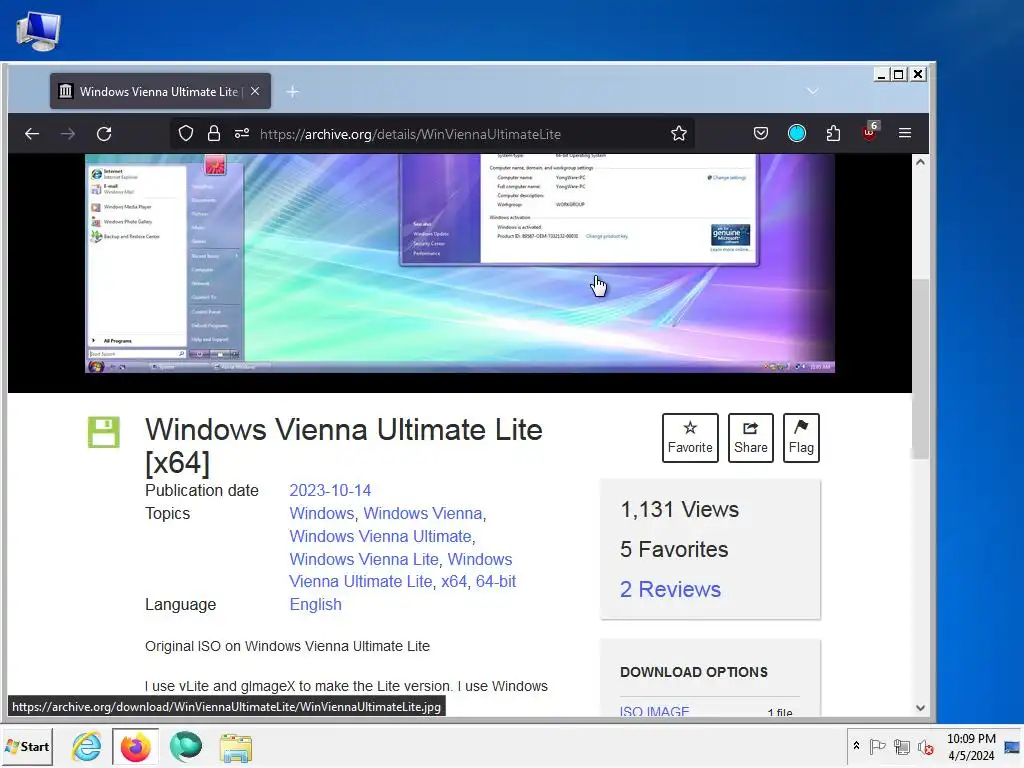Open tracking protection shield icon
Screen dimensions: 1024x768
pos(186,134)
